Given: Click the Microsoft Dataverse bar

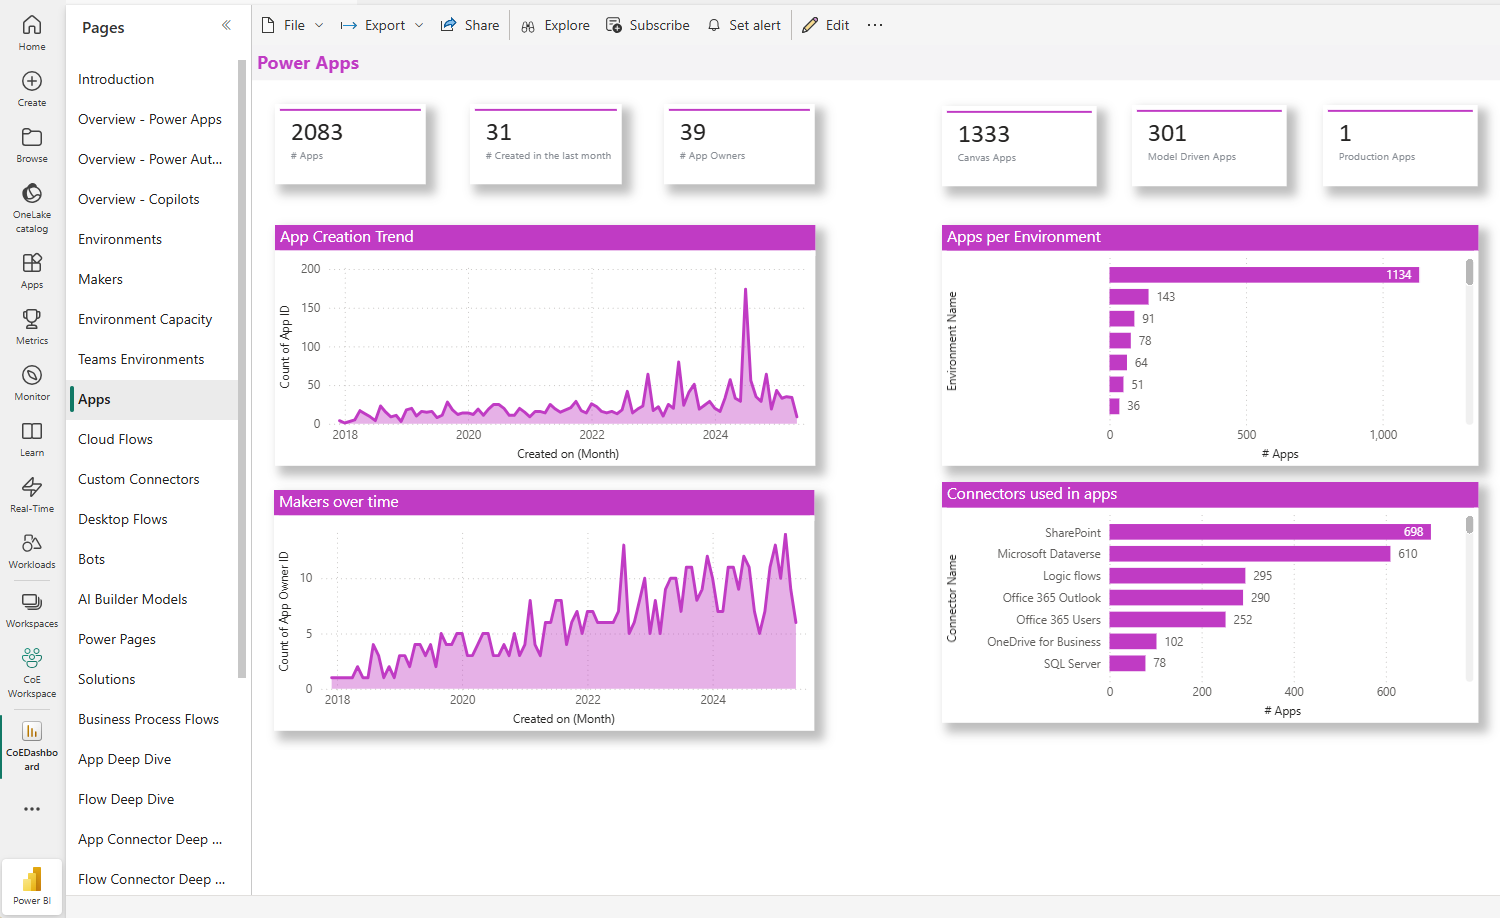Looking at the screenshot, I should tap(1250, 554).
